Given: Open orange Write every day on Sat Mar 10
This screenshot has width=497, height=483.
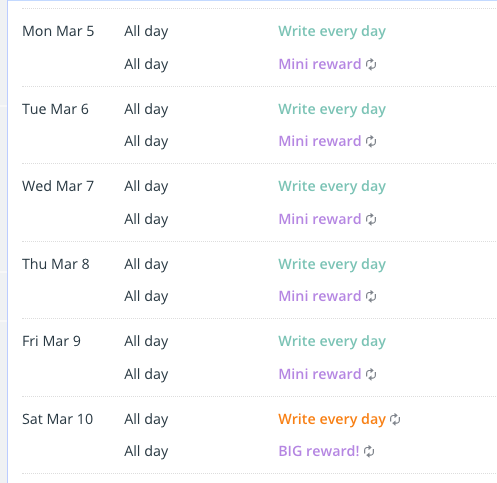Looking at the screenshot, I should coord(332,420).
